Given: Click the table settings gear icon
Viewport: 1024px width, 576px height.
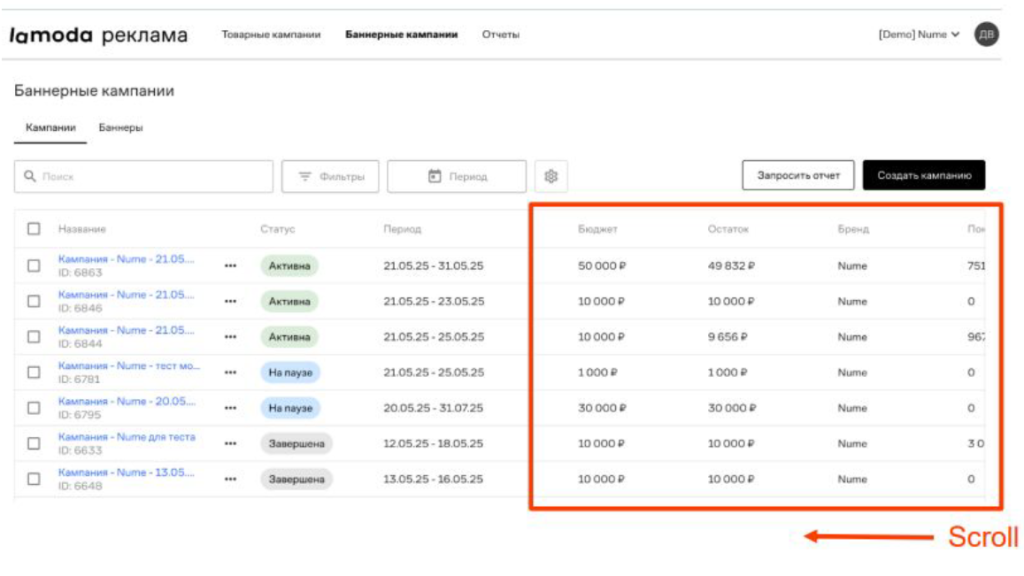Looking at the screenshot, I should (x=550, y=176).
